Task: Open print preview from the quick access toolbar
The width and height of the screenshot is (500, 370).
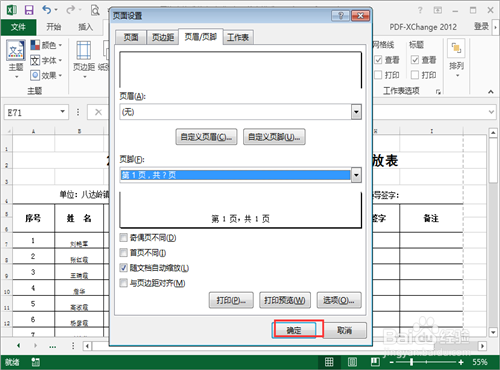Action: coord(95,10)
